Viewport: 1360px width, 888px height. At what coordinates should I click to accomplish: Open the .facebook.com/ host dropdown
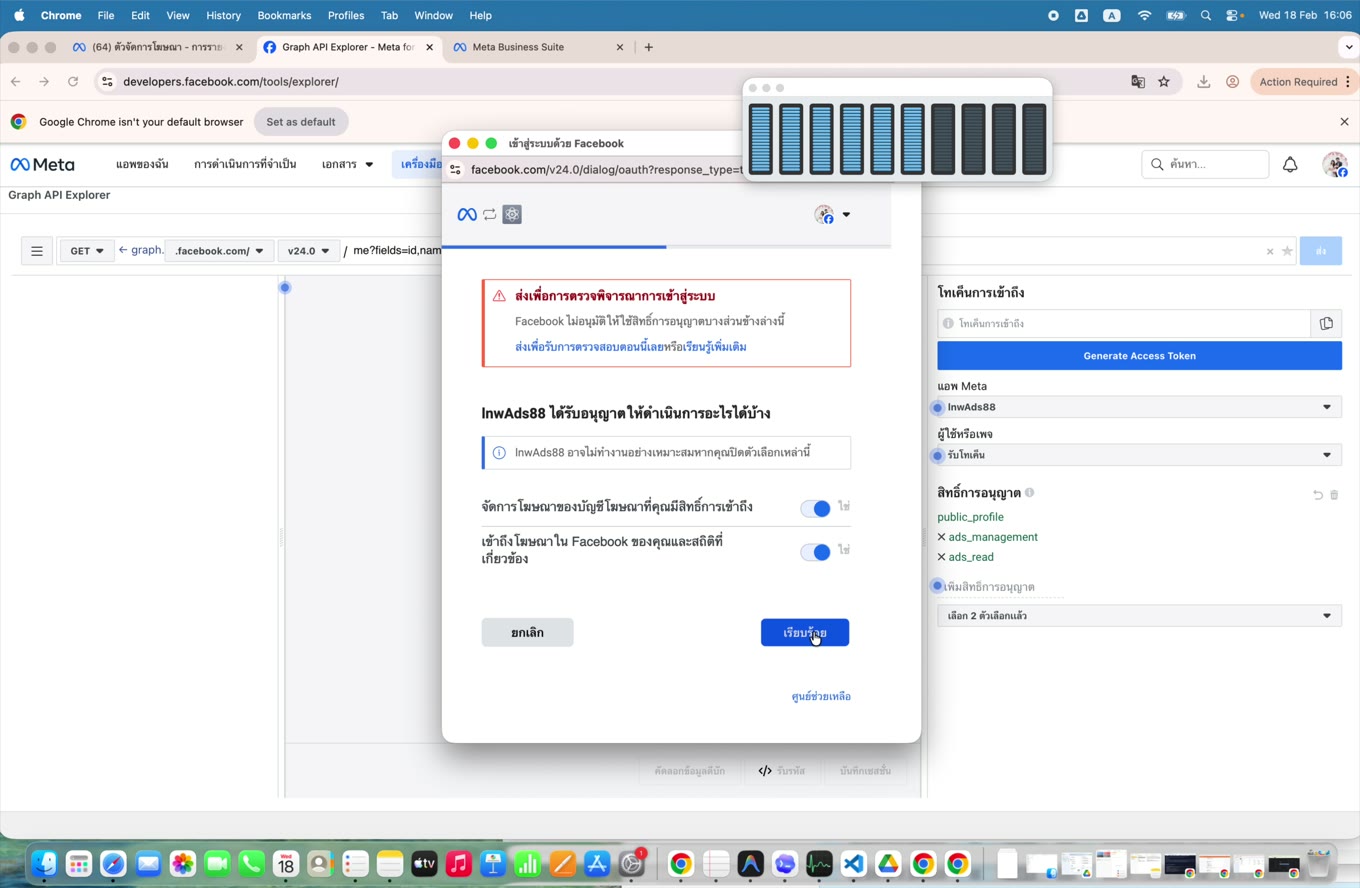click(x=218, y=251)
